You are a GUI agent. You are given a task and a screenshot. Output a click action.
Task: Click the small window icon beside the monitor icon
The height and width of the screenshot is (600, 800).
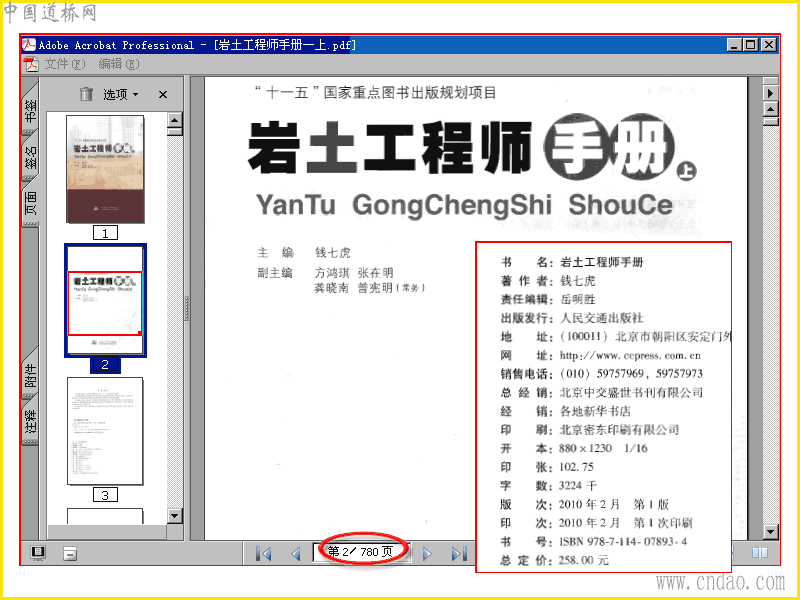tap(70, 553)
